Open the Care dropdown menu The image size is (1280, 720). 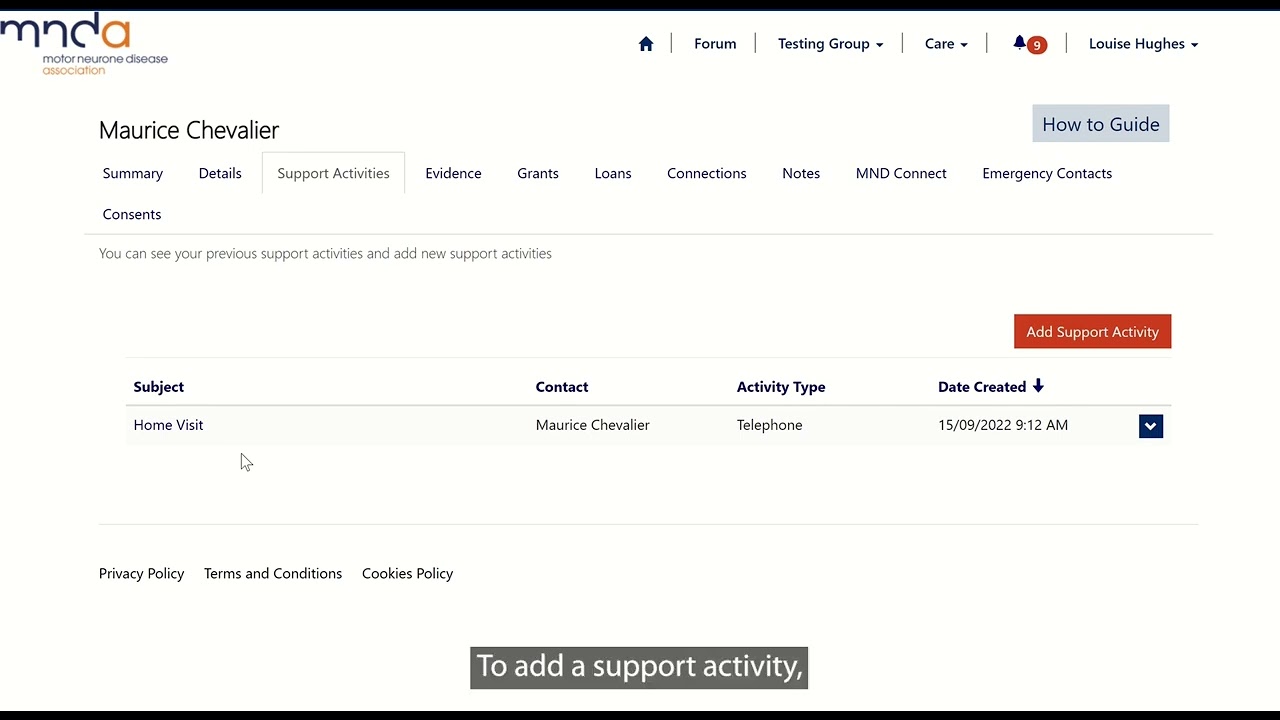(946, 44)
